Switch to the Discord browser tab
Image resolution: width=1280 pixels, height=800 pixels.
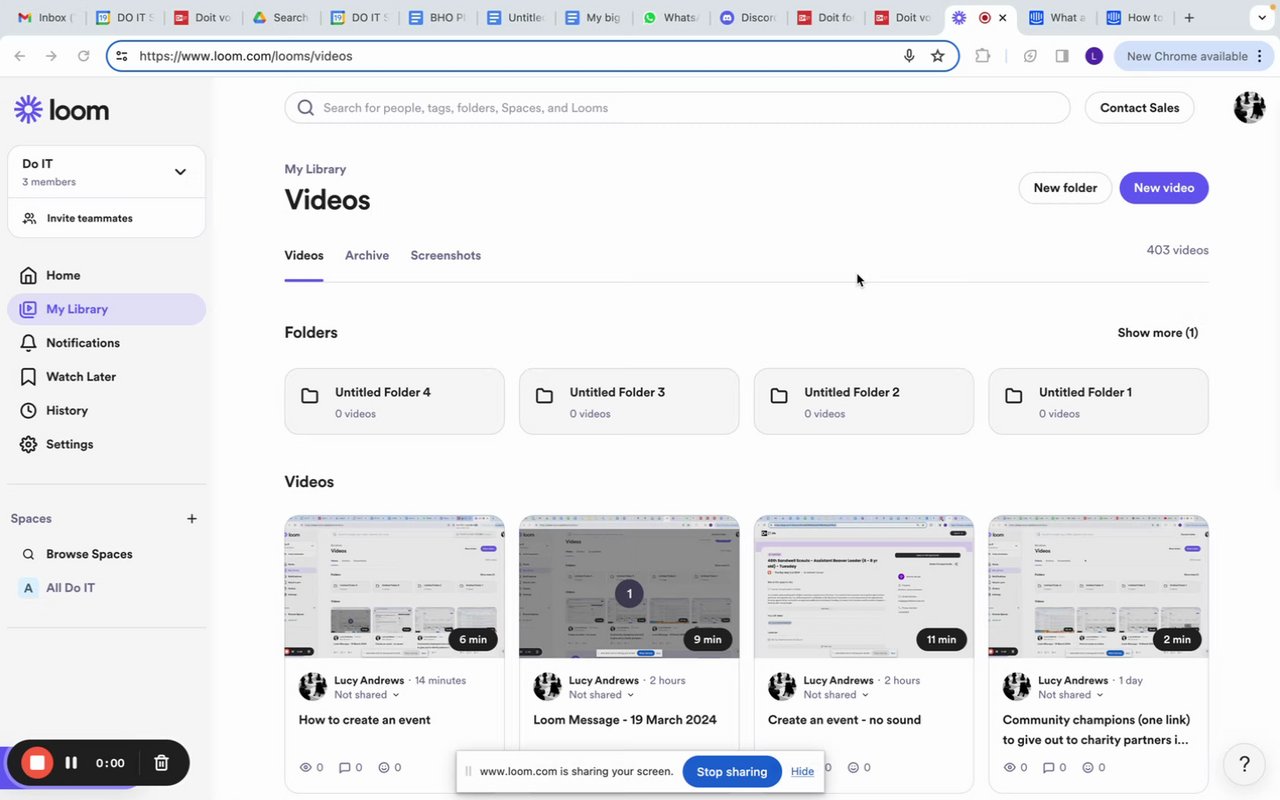pos(747,17)
